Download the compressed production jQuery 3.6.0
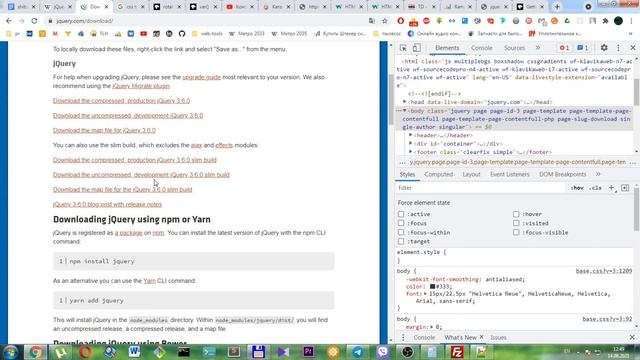The width and height of the screenshot is (640, 360). [121, 101]
